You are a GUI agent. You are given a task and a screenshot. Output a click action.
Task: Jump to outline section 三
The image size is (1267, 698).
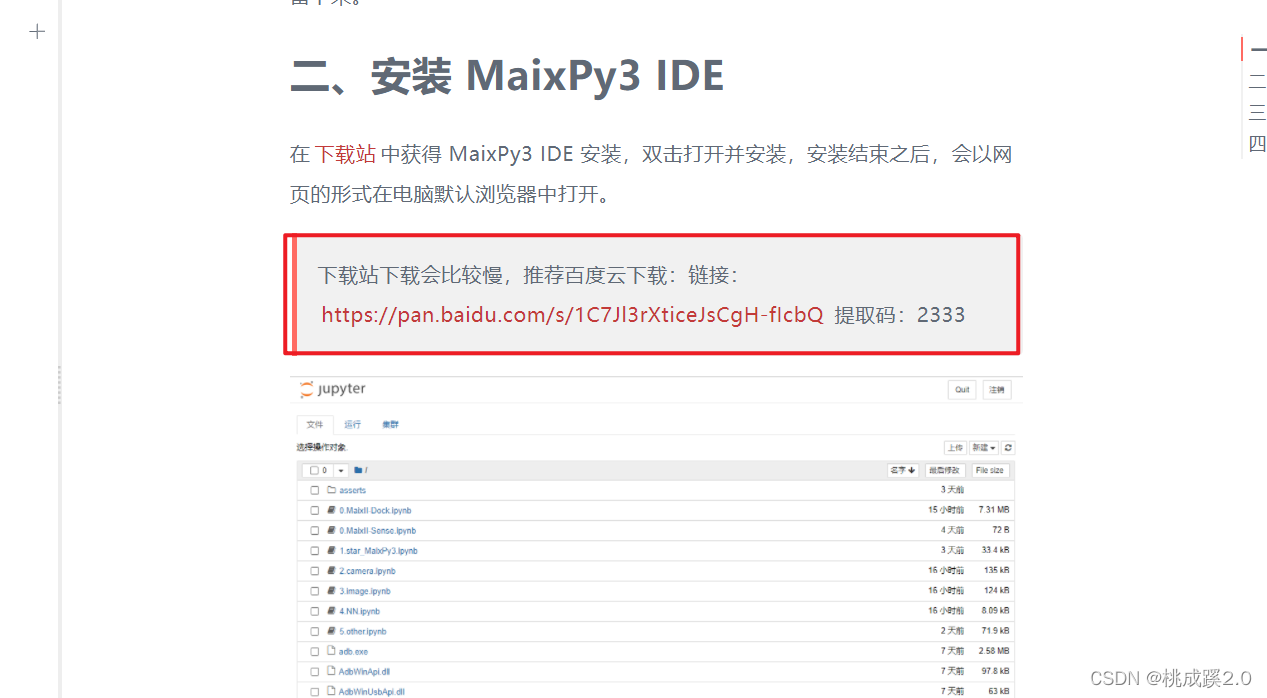[x=1257, y=112]
